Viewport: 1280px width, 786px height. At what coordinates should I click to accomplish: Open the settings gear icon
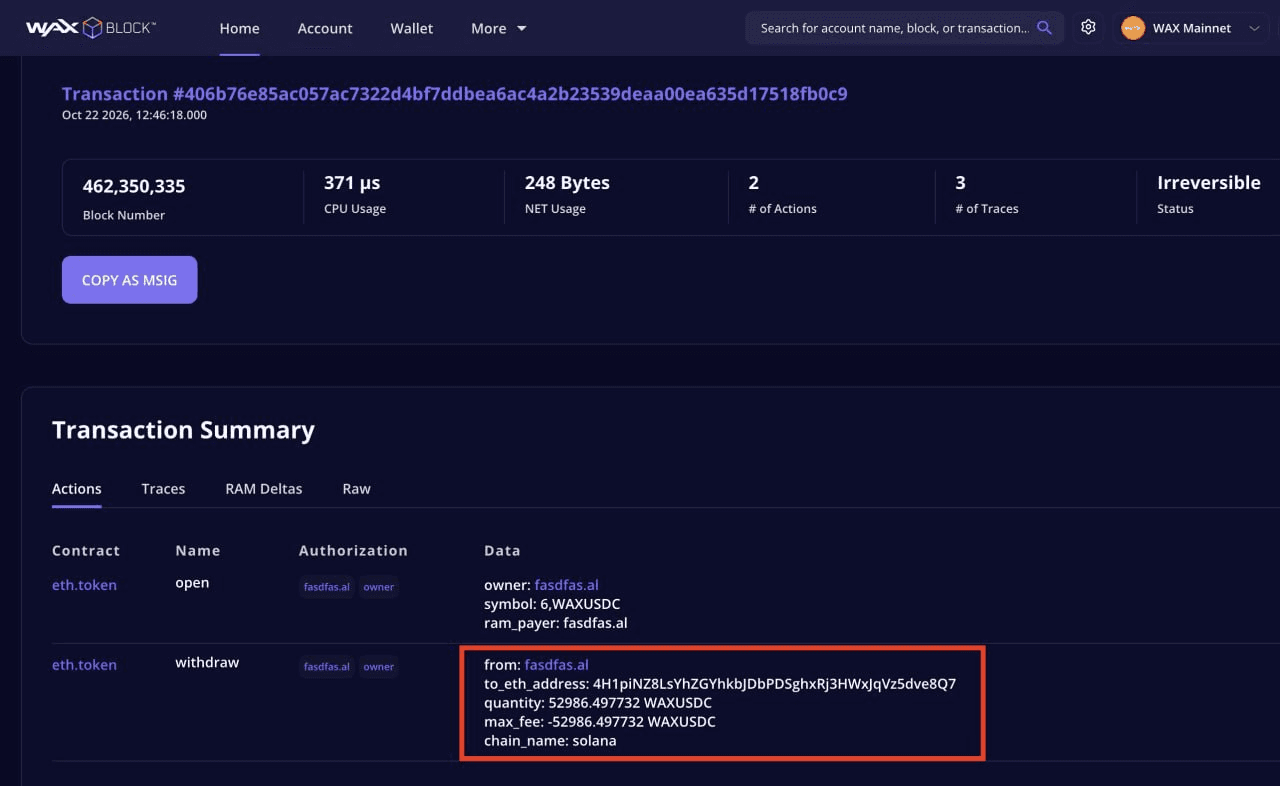(x=1089, y=28)
